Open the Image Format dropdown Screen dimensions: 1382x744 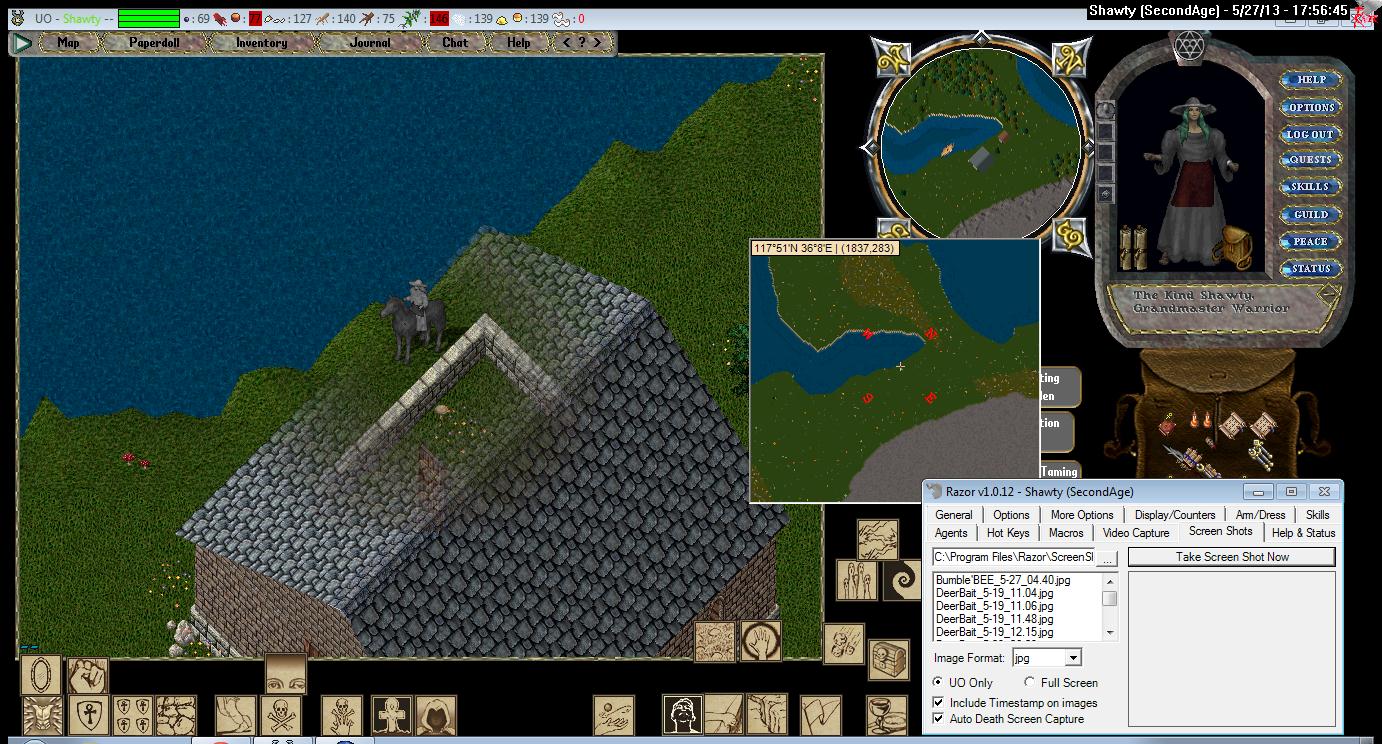[x=1072, y=658]
